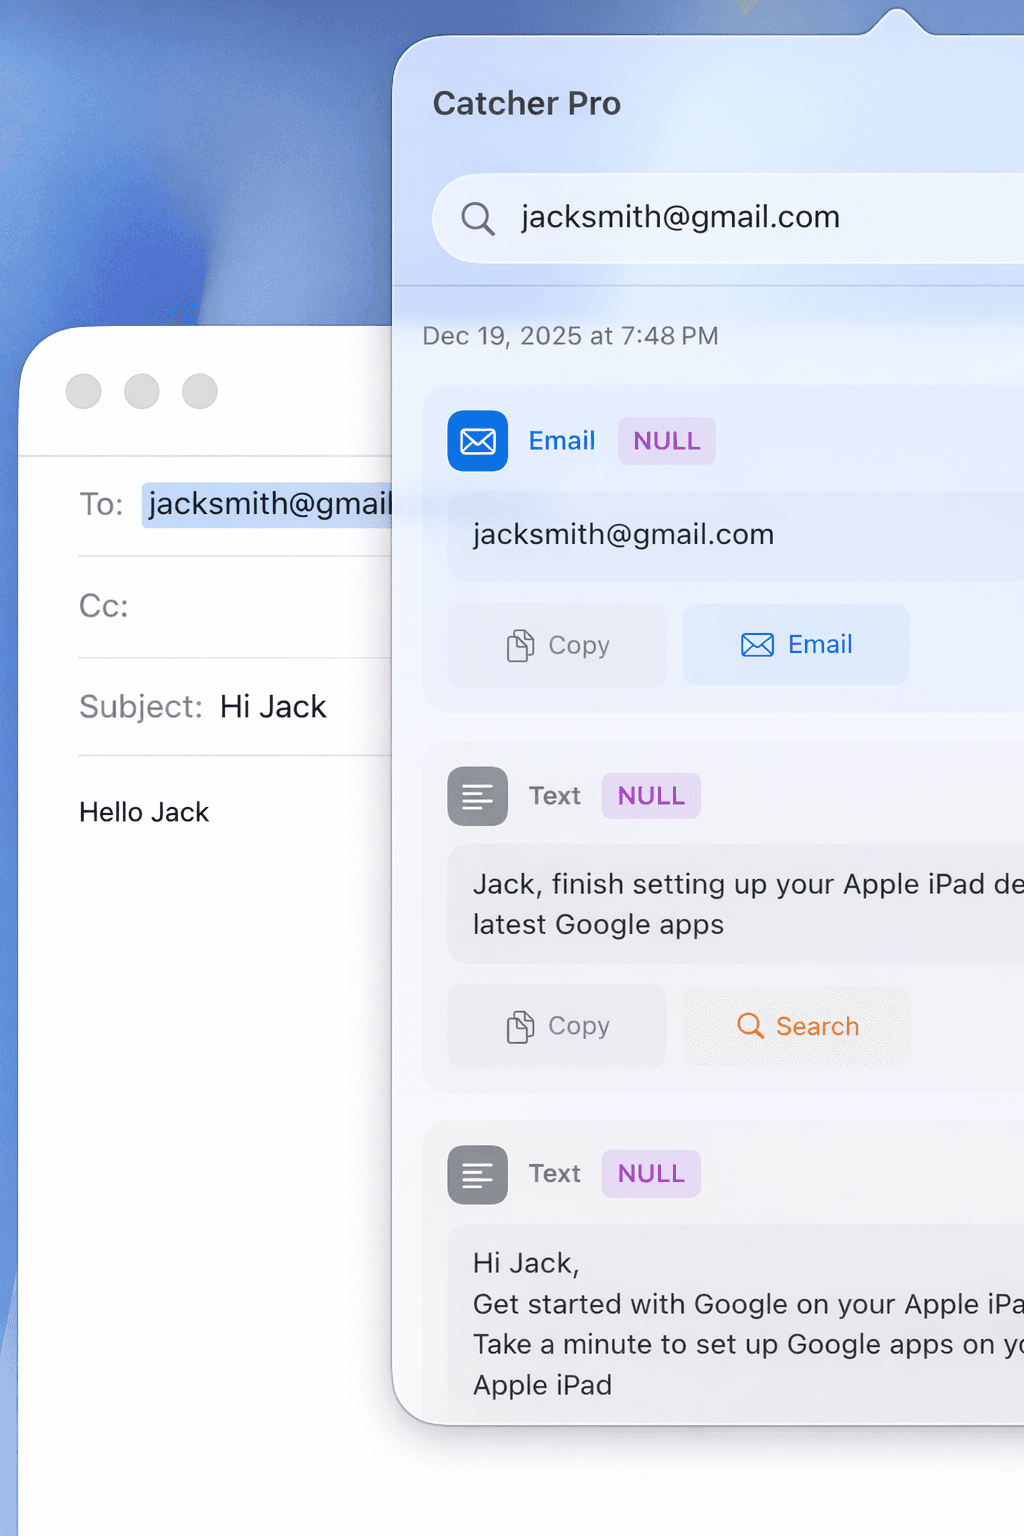
Task: Click the Catcher Pro title
Action: [x=527, y=104]
